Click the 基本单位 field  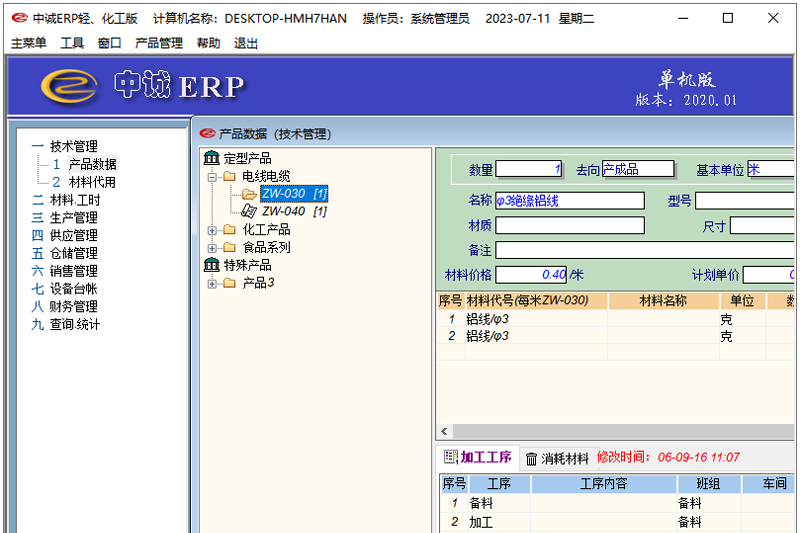(x=771, y=169)
